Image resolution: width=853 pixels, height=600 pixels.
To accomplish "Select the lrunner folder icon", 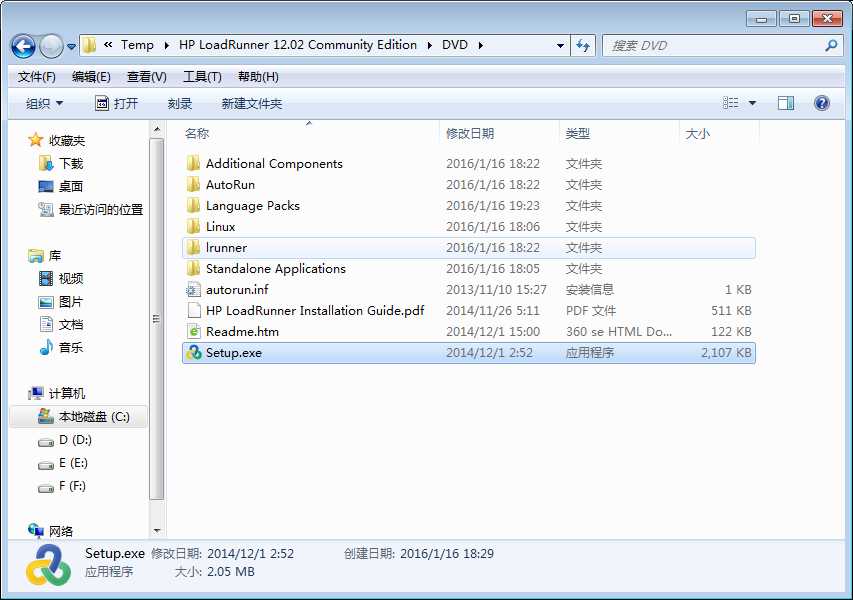I will click(193, 248).
